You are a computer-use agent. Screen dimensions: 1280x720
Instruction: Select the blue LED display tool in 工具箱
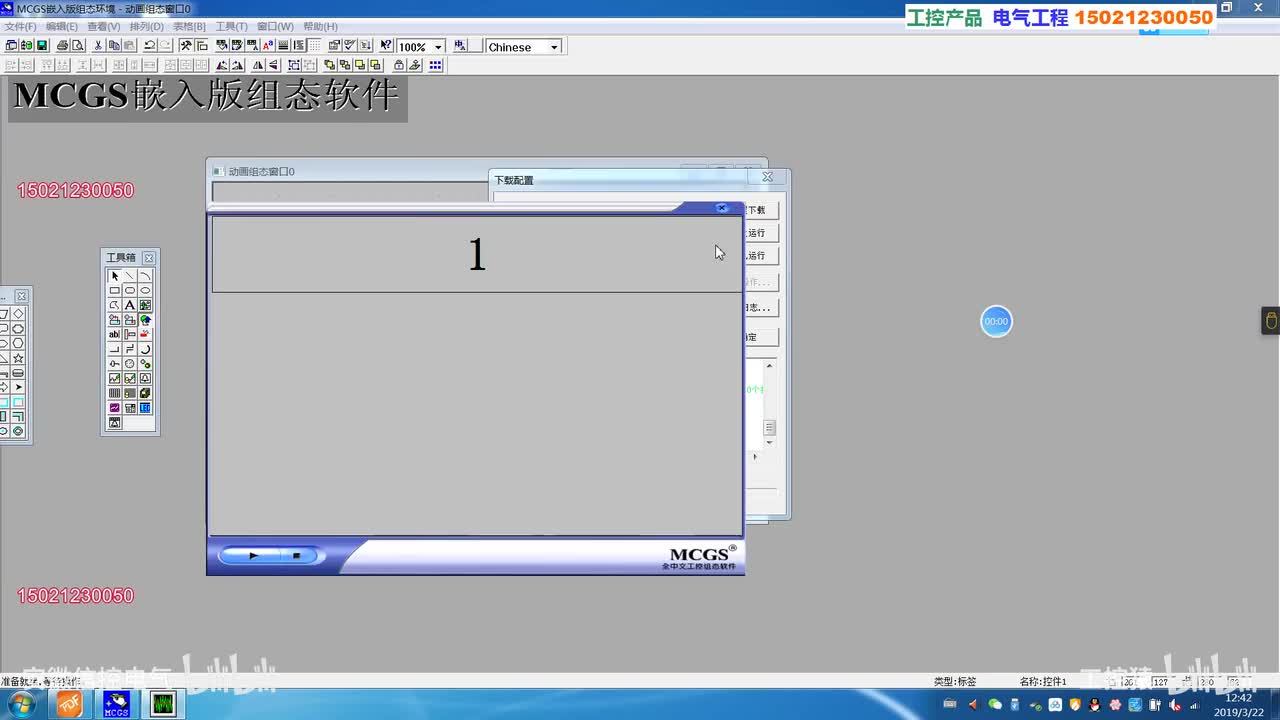(145, 408)
